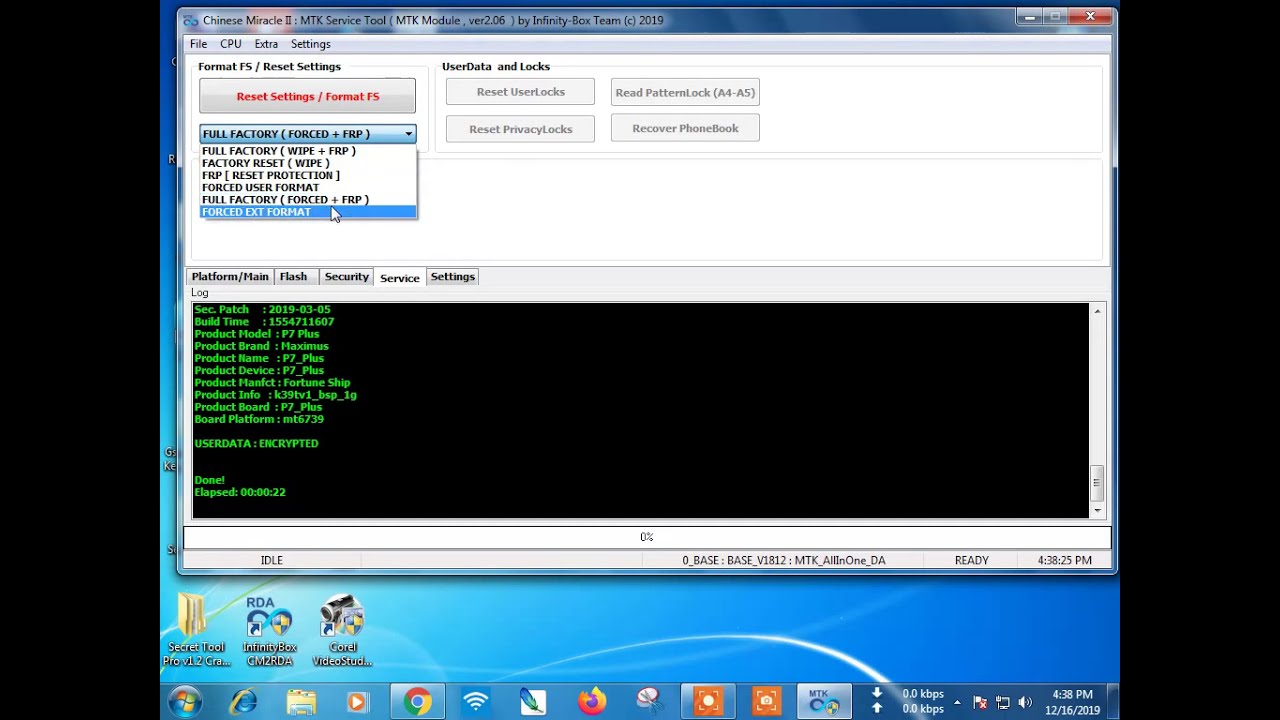Image resolution: width=1280 pixels, height=720 pixels.
Task: Open the Secret Tool Pro desktop folder
Action: 196,631
